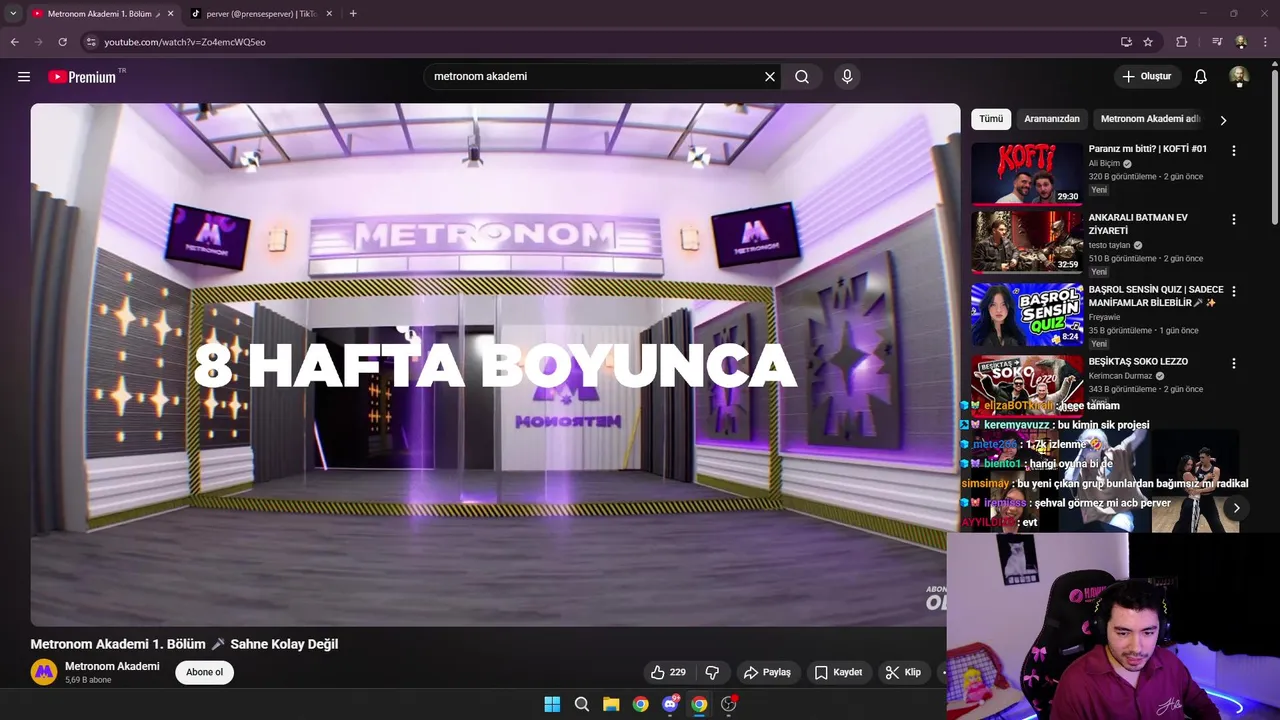
Task: Open more options for KOFTİ video
Action: [x=1234, y=151]
